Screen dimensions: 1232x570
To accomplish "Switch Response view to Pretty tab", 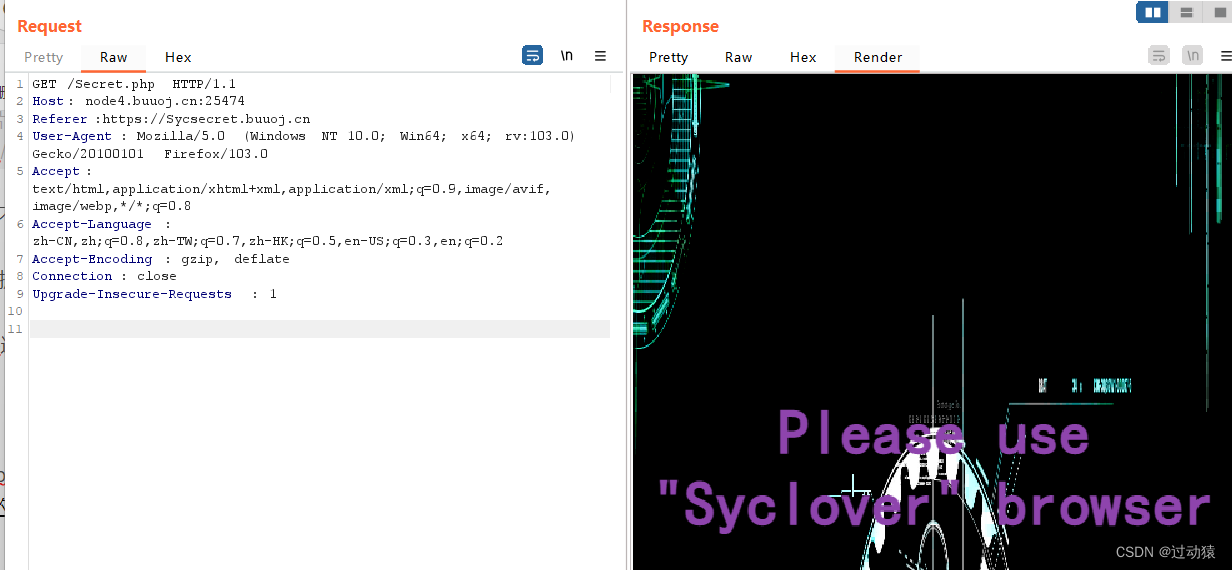I will coord(669,57).
